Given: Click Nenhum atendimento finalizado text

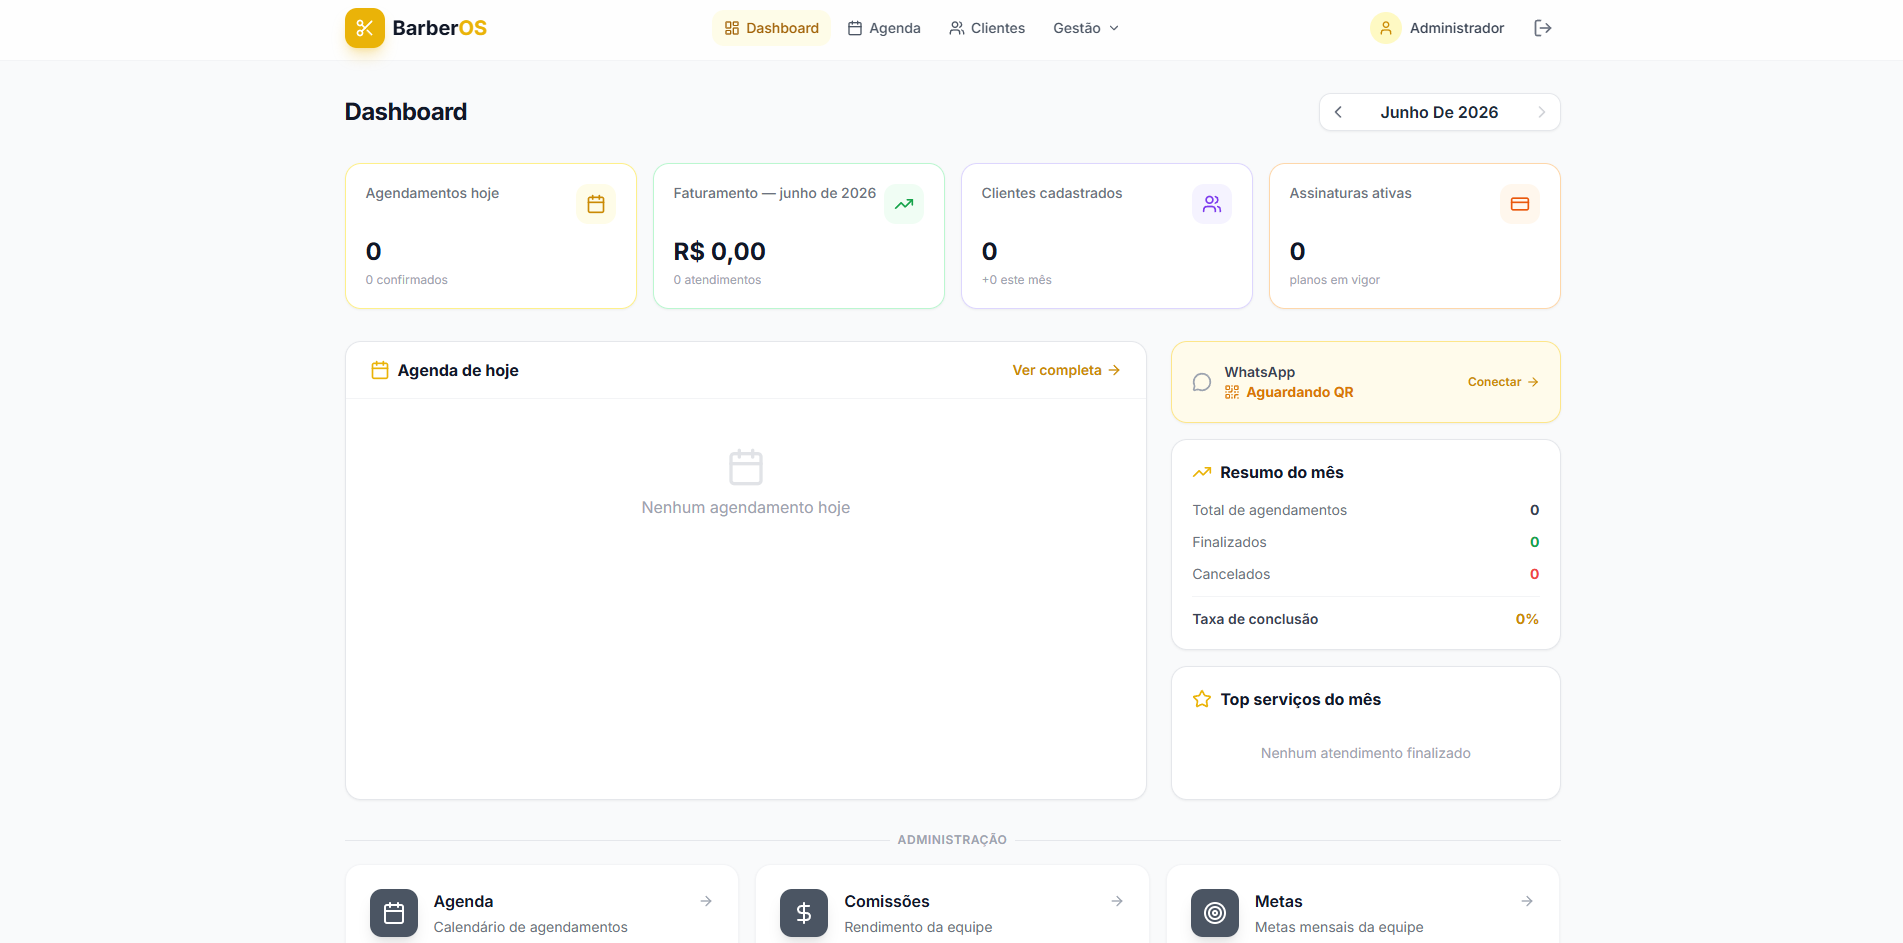Looking at the screenshot, I should tap(1366, 753).
